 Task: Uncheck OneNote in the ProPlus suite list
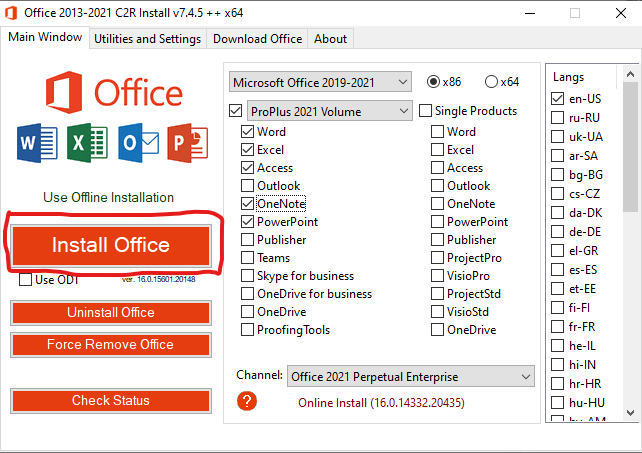[247, 204]
